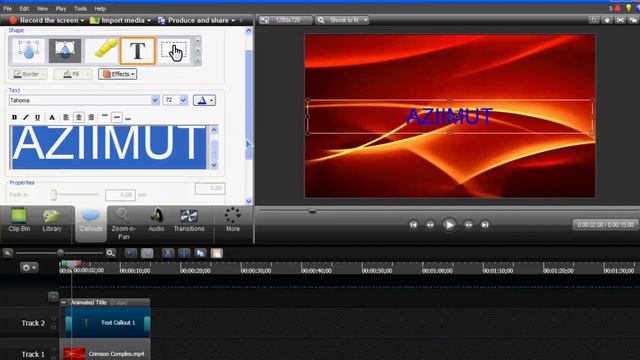
Task: Open the Border dropdown
Action: (28, 74)
